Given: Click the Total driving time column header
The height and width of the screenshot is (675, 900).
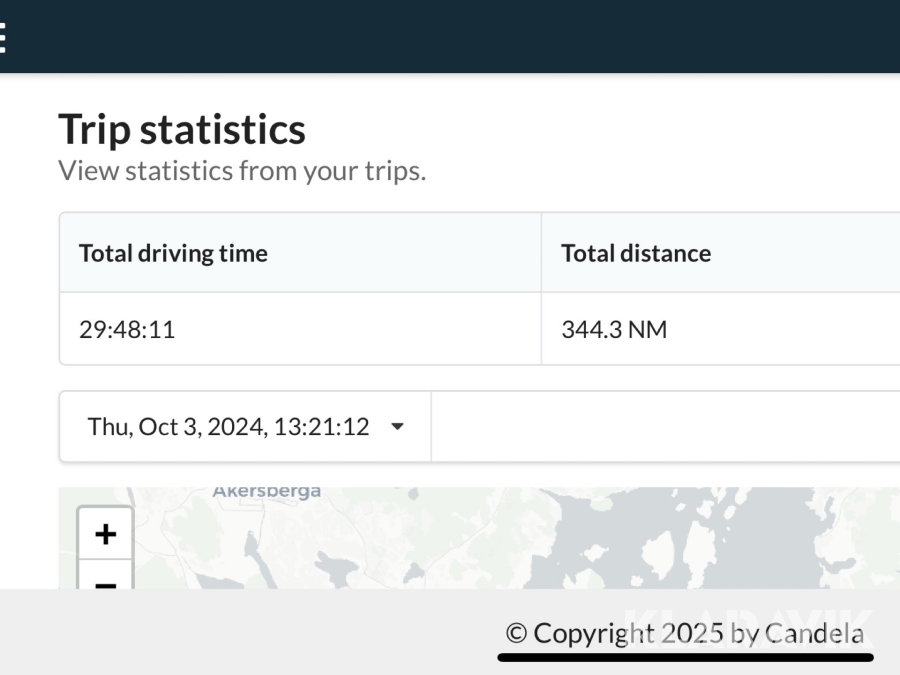Looking at the screenshot, I should coord(173,253).
